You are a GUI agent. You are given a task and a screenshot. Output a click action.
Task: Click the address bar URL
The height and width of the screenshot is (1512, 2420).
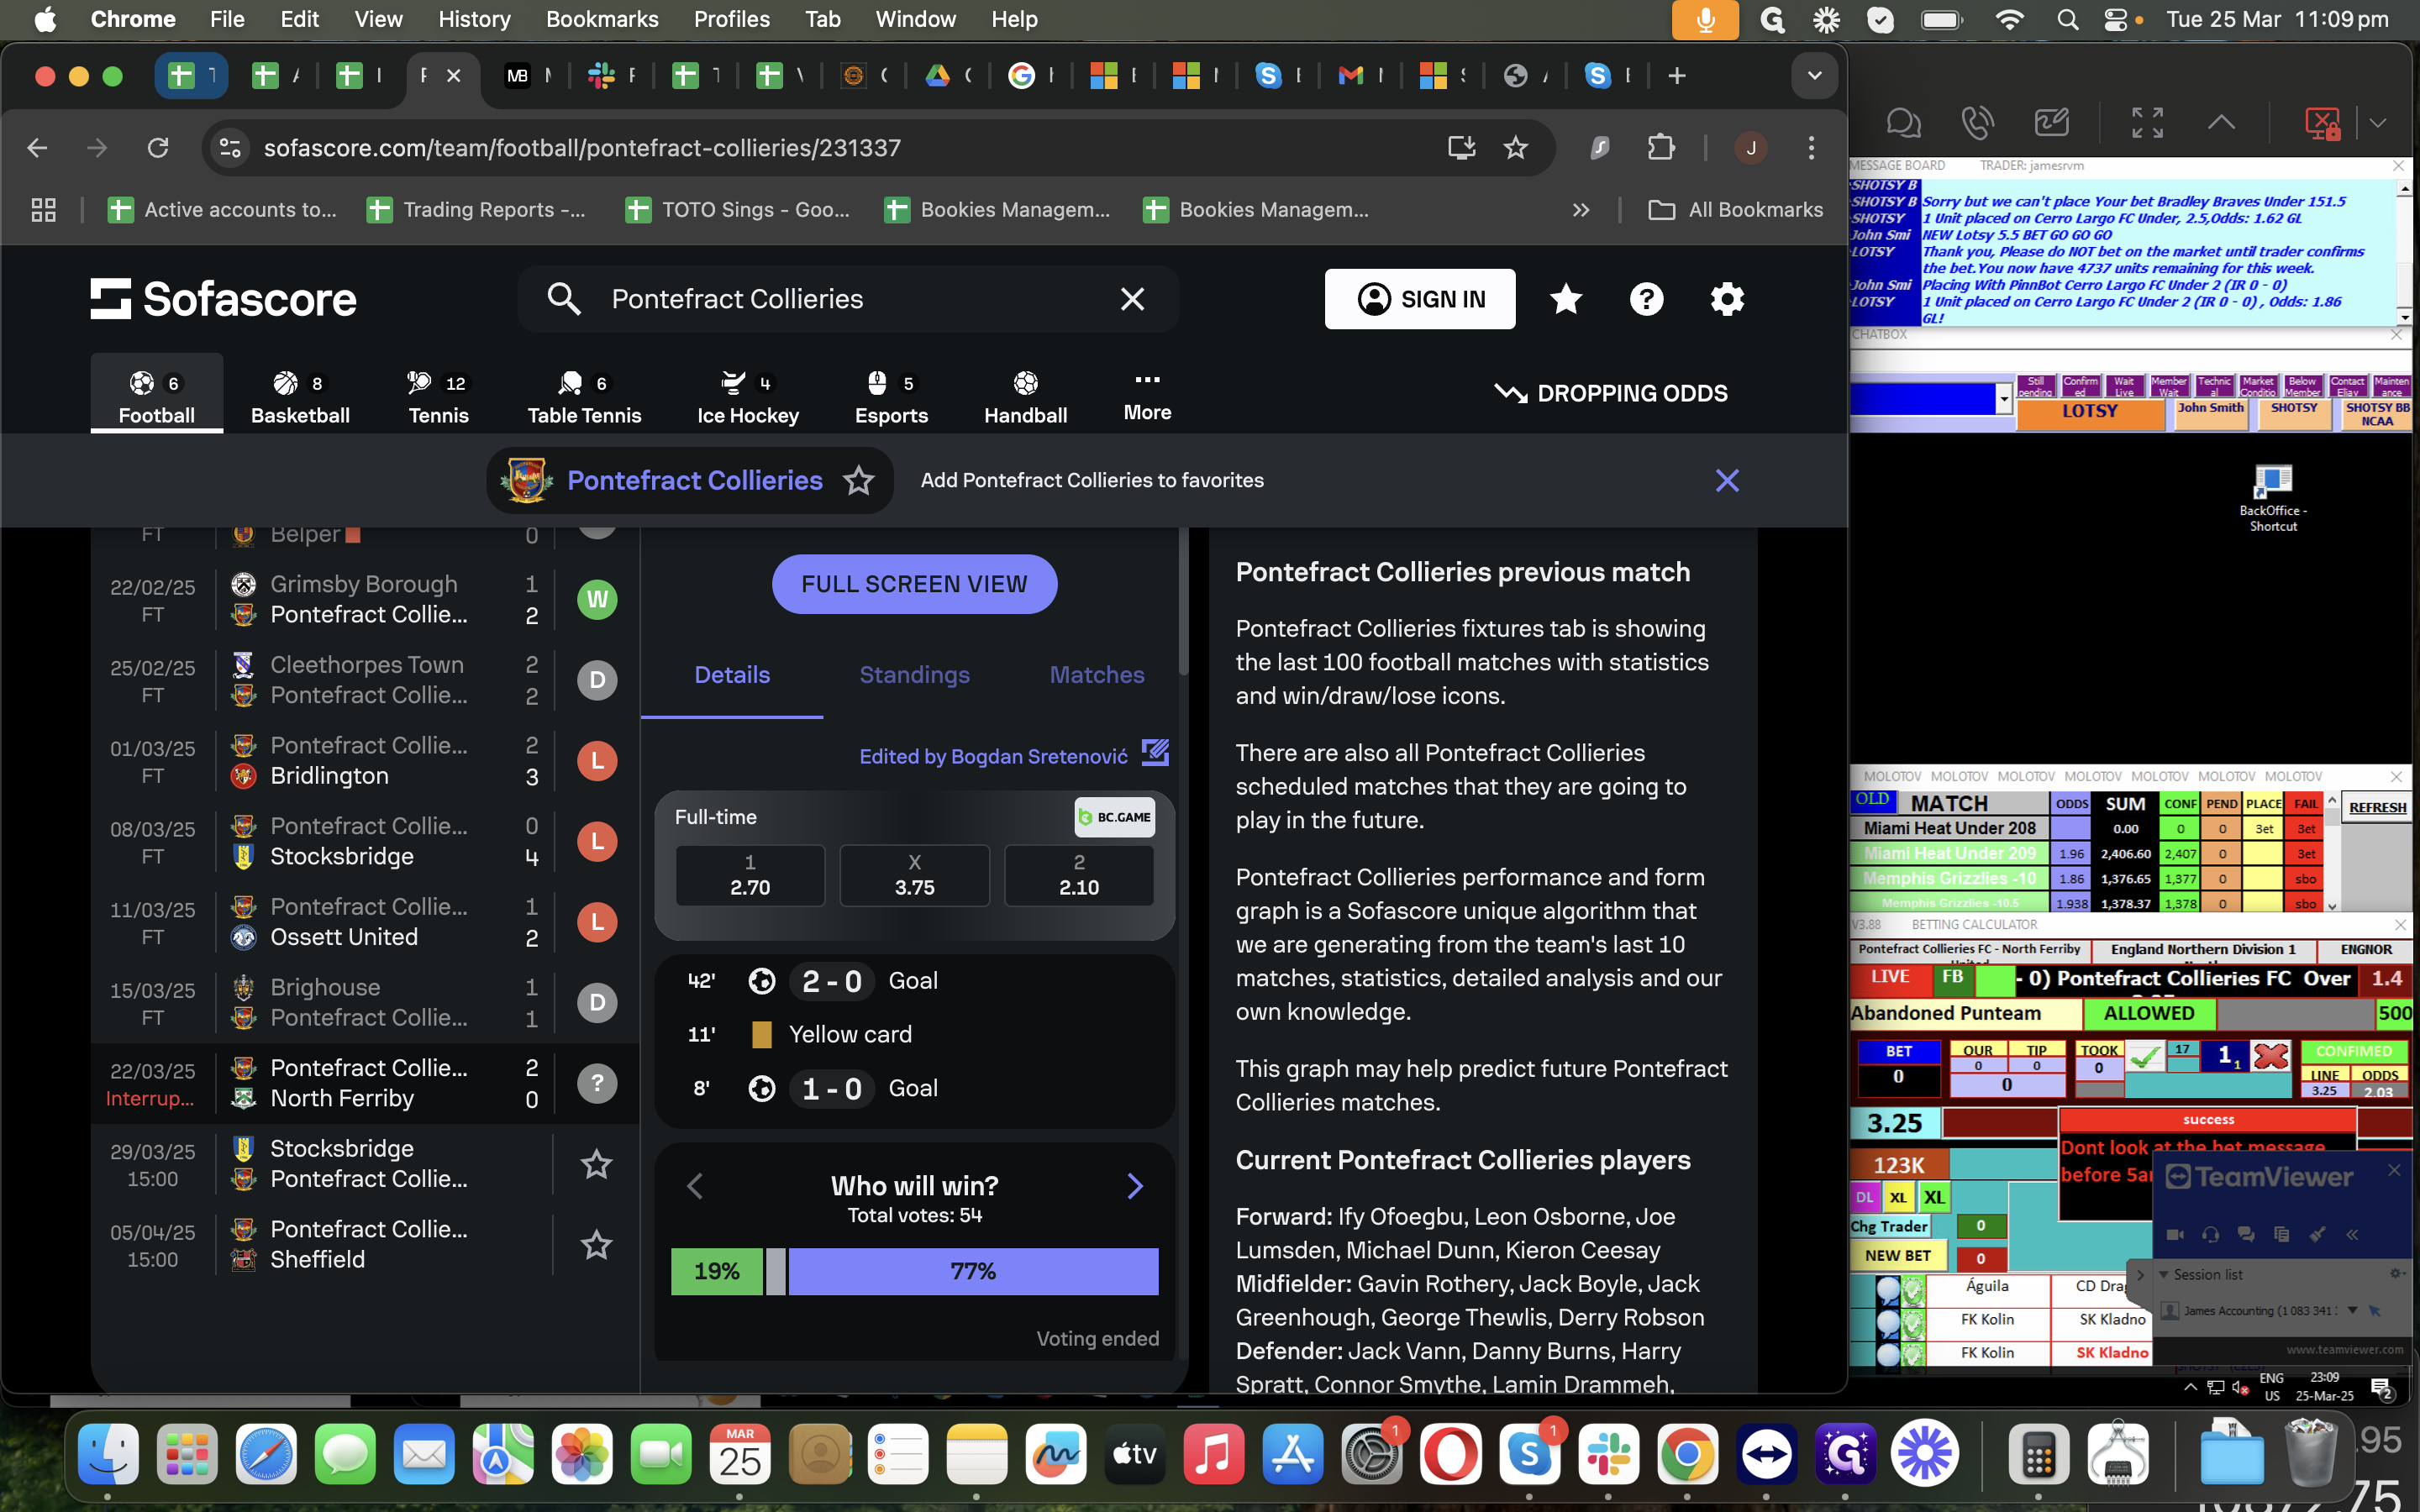pos(582,148)
